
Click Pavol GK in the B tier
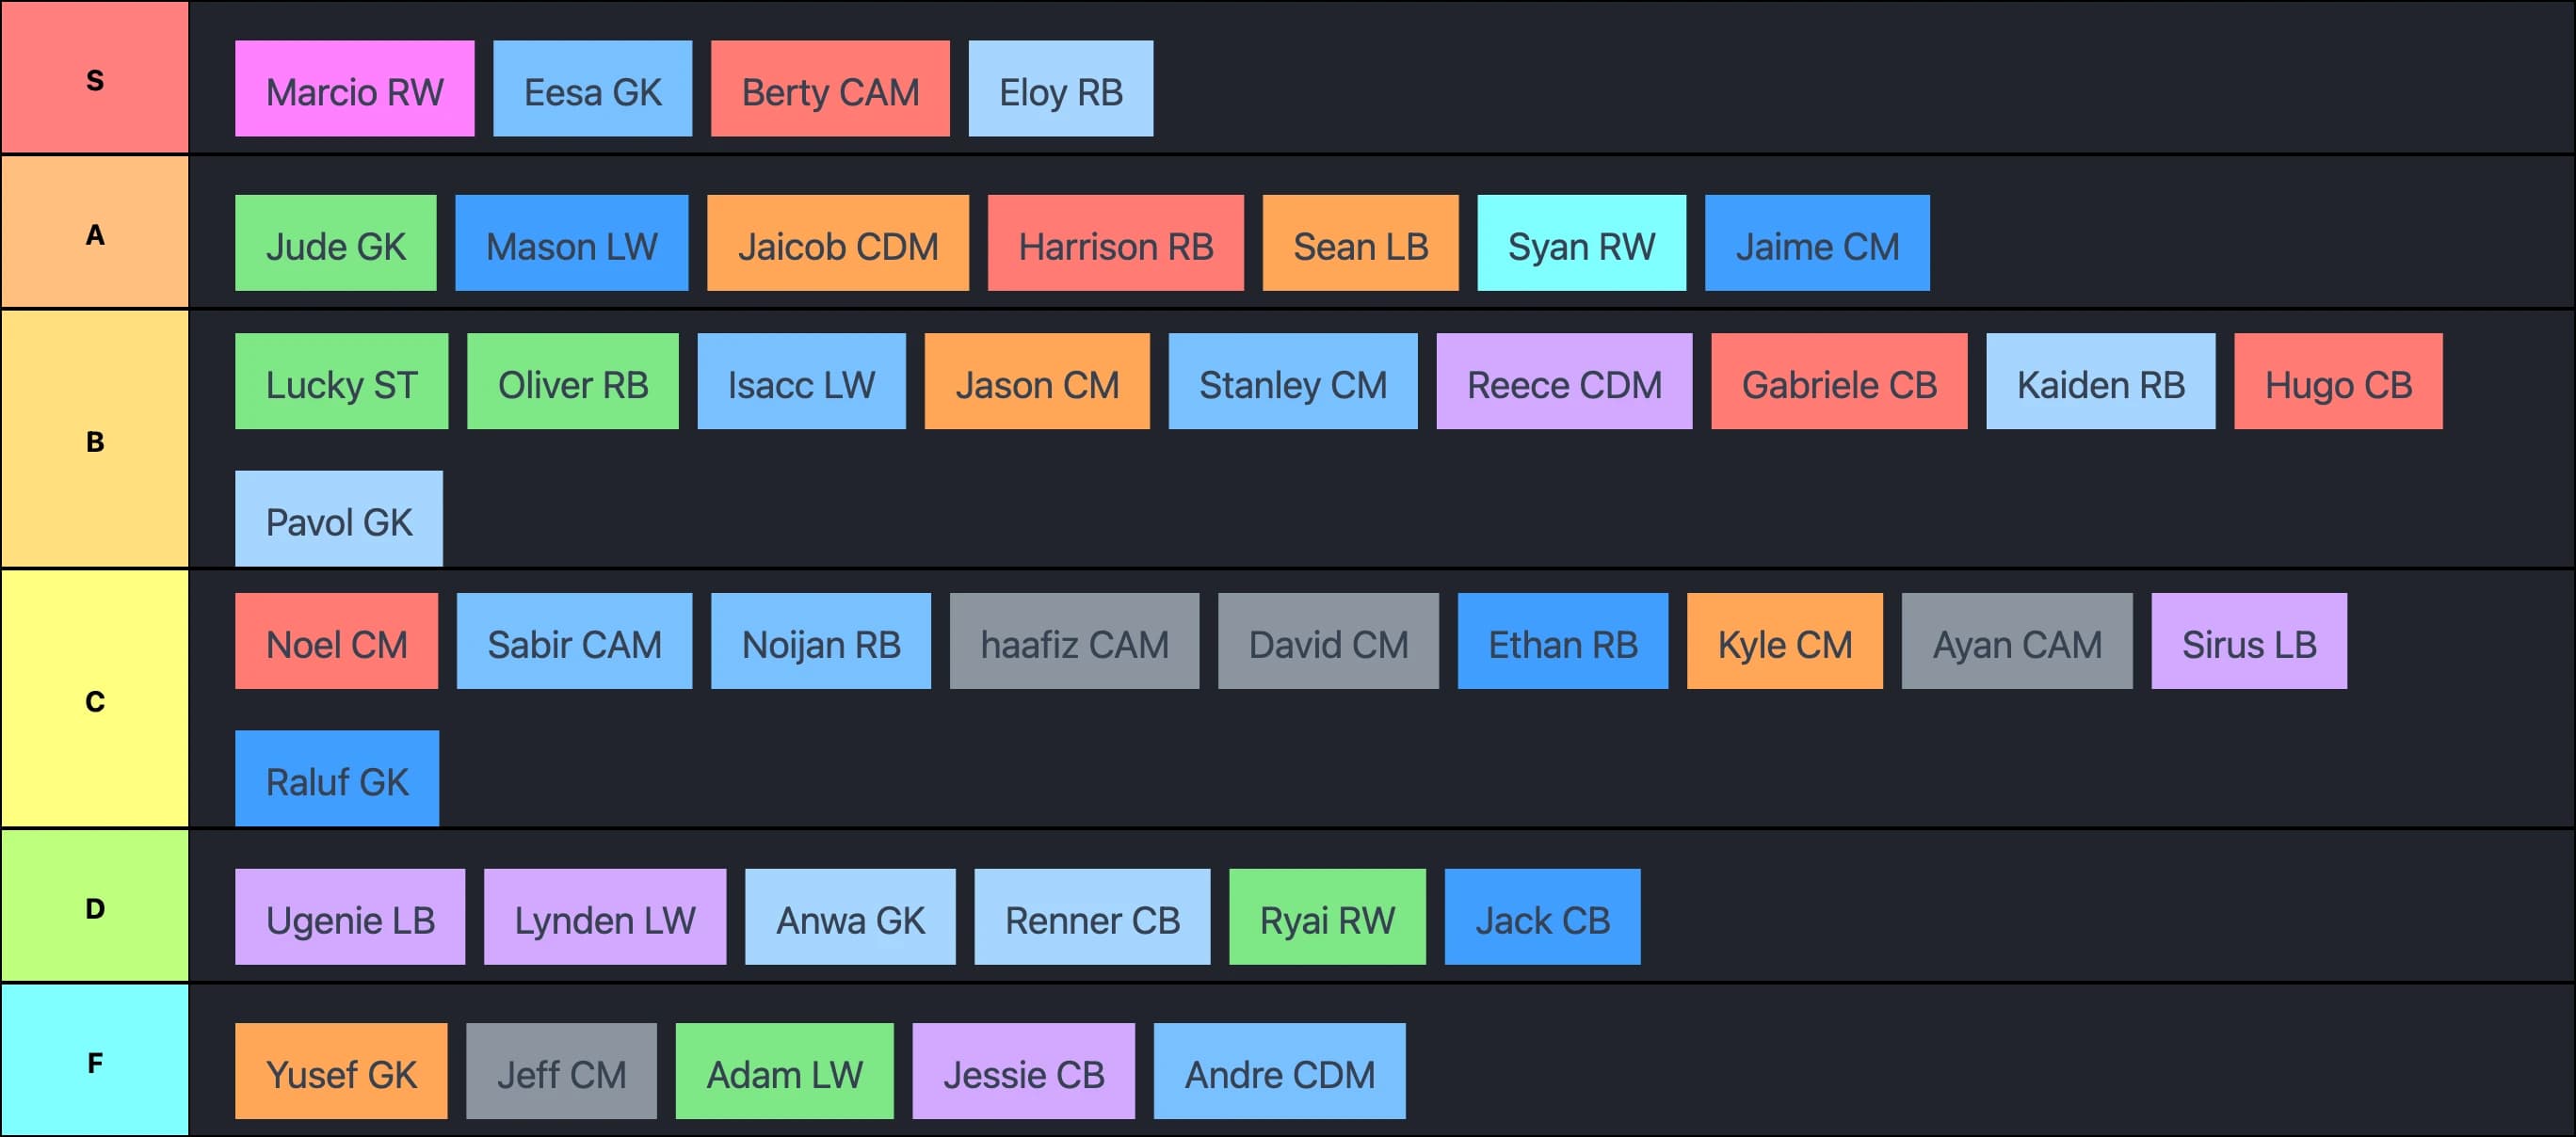click(x=338, y=518)
